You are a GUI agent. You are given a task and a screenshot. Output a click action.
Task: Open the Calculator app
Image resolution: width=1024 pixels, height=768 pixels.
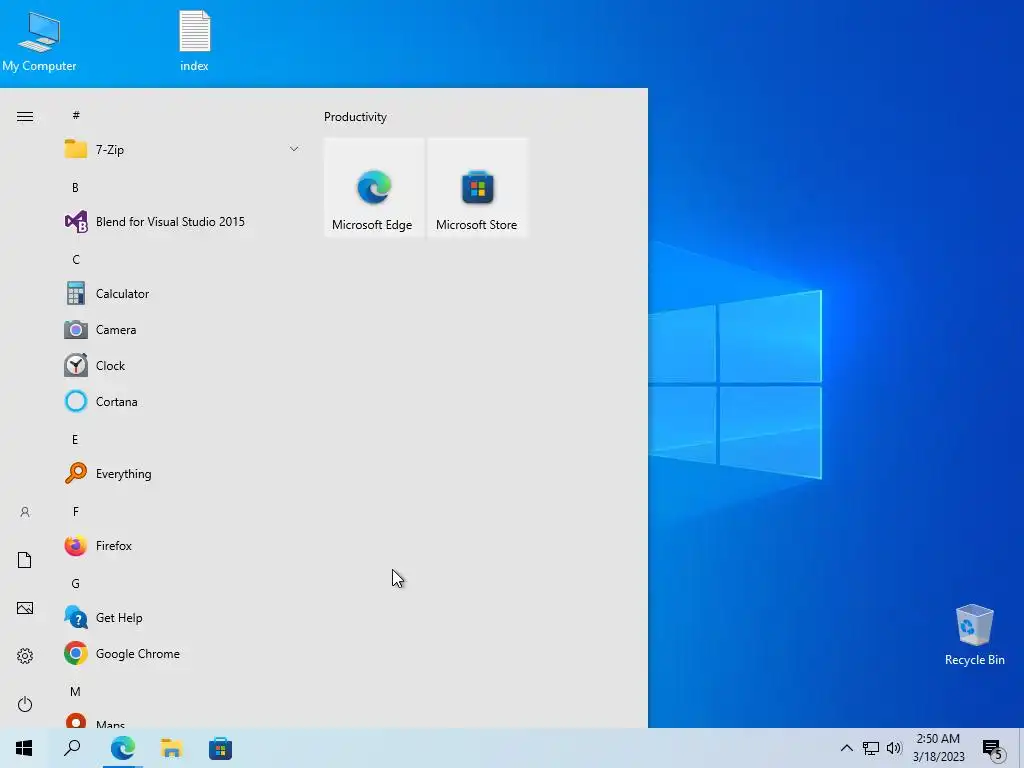[x=182, y=294]
